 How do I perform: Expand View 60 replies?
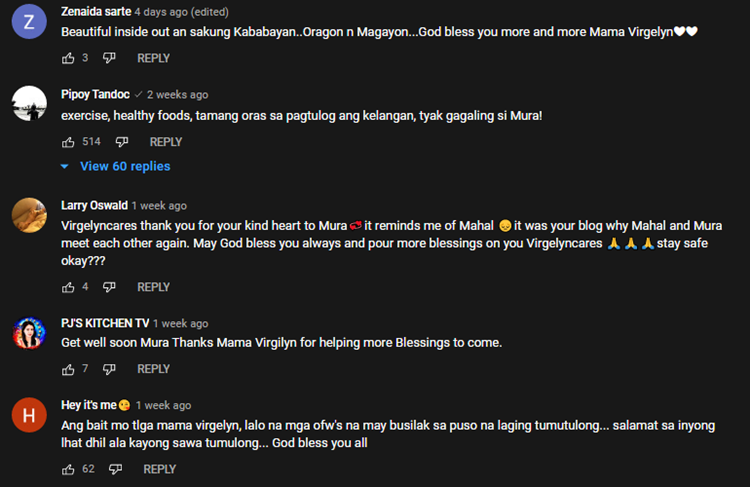pos(125,166)
